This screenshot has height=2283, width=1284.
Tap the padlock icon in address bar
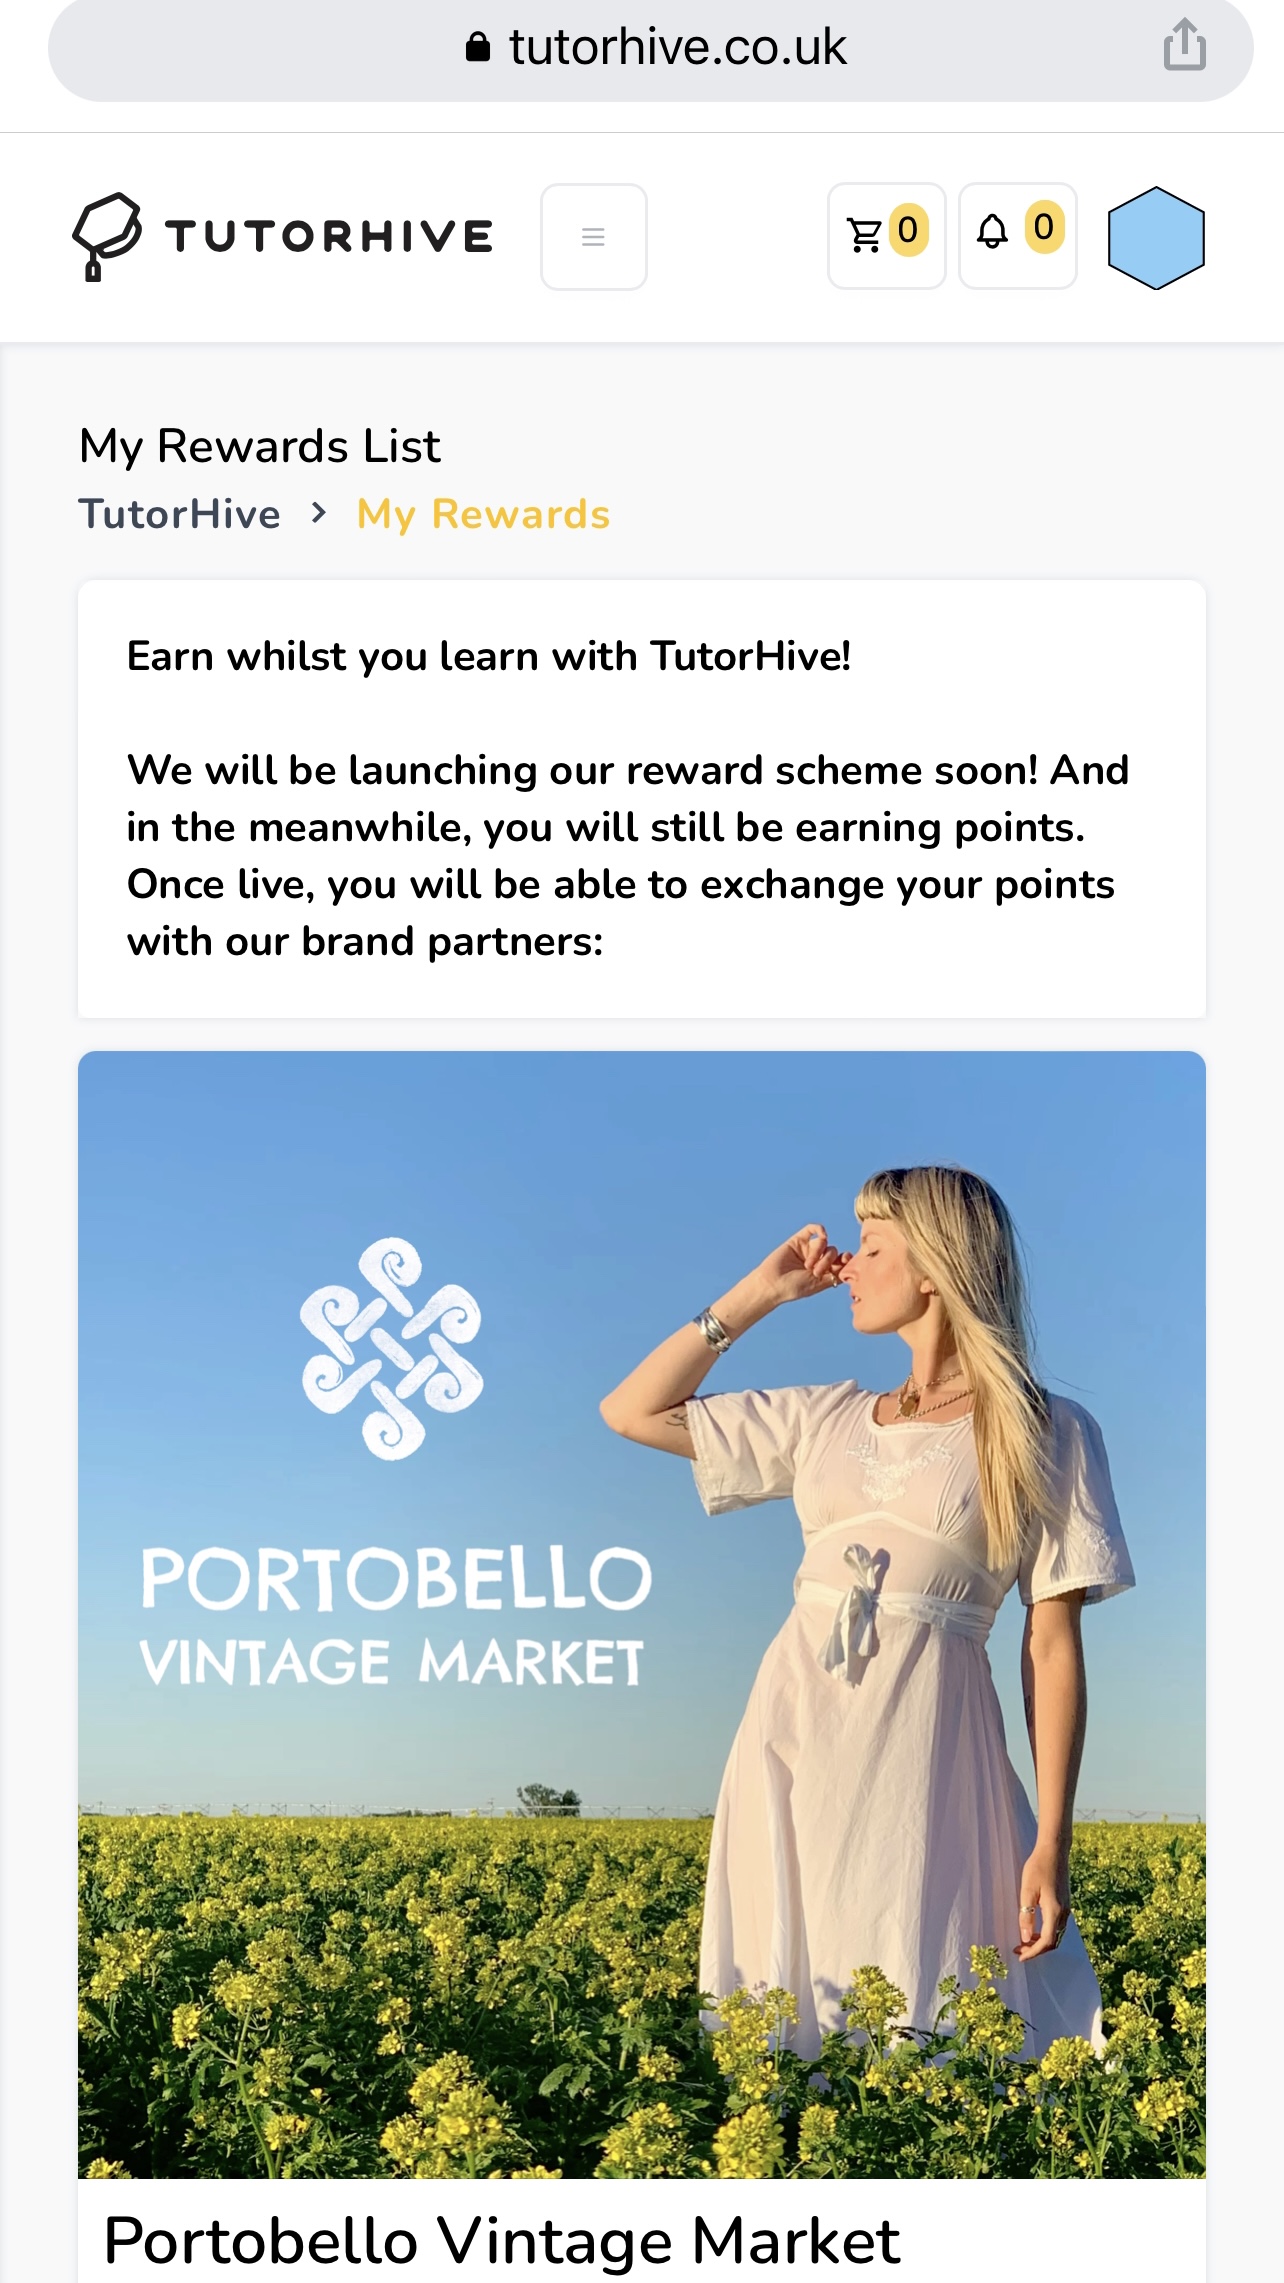pos(478,47)
